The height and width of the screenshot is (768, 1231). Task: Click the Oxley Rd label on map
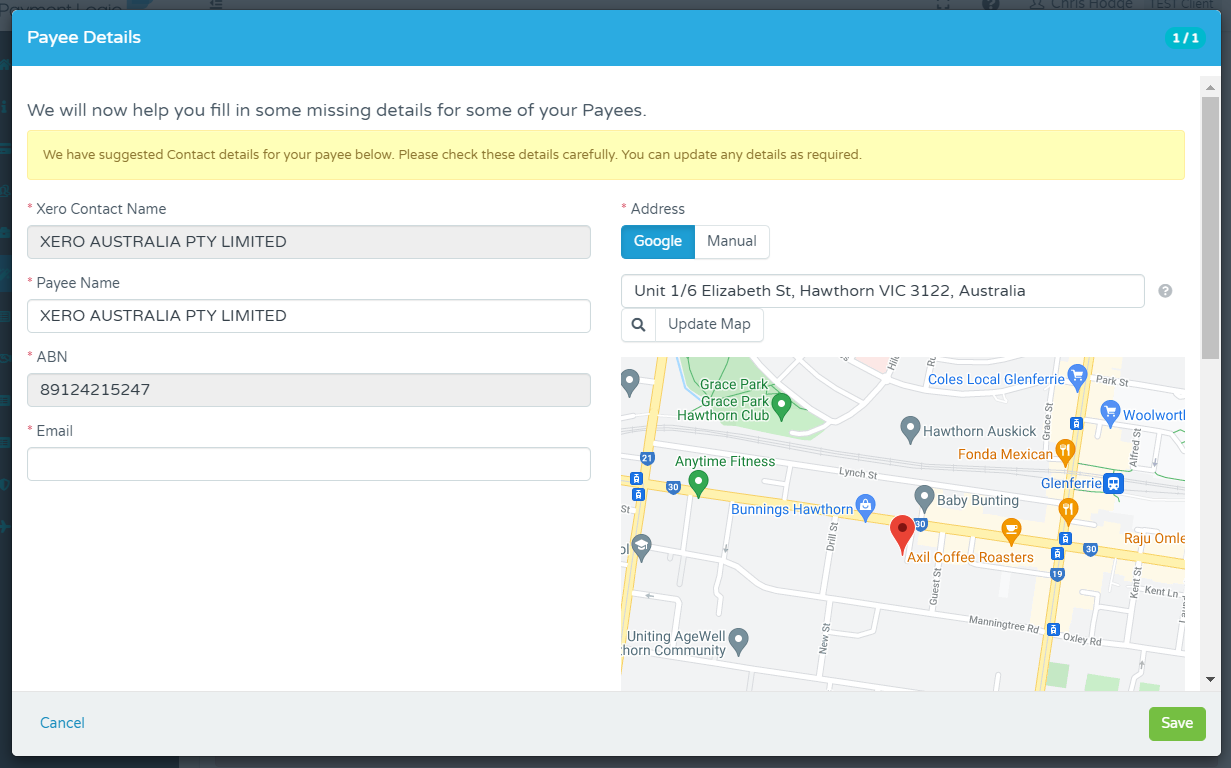[1082, 640]
